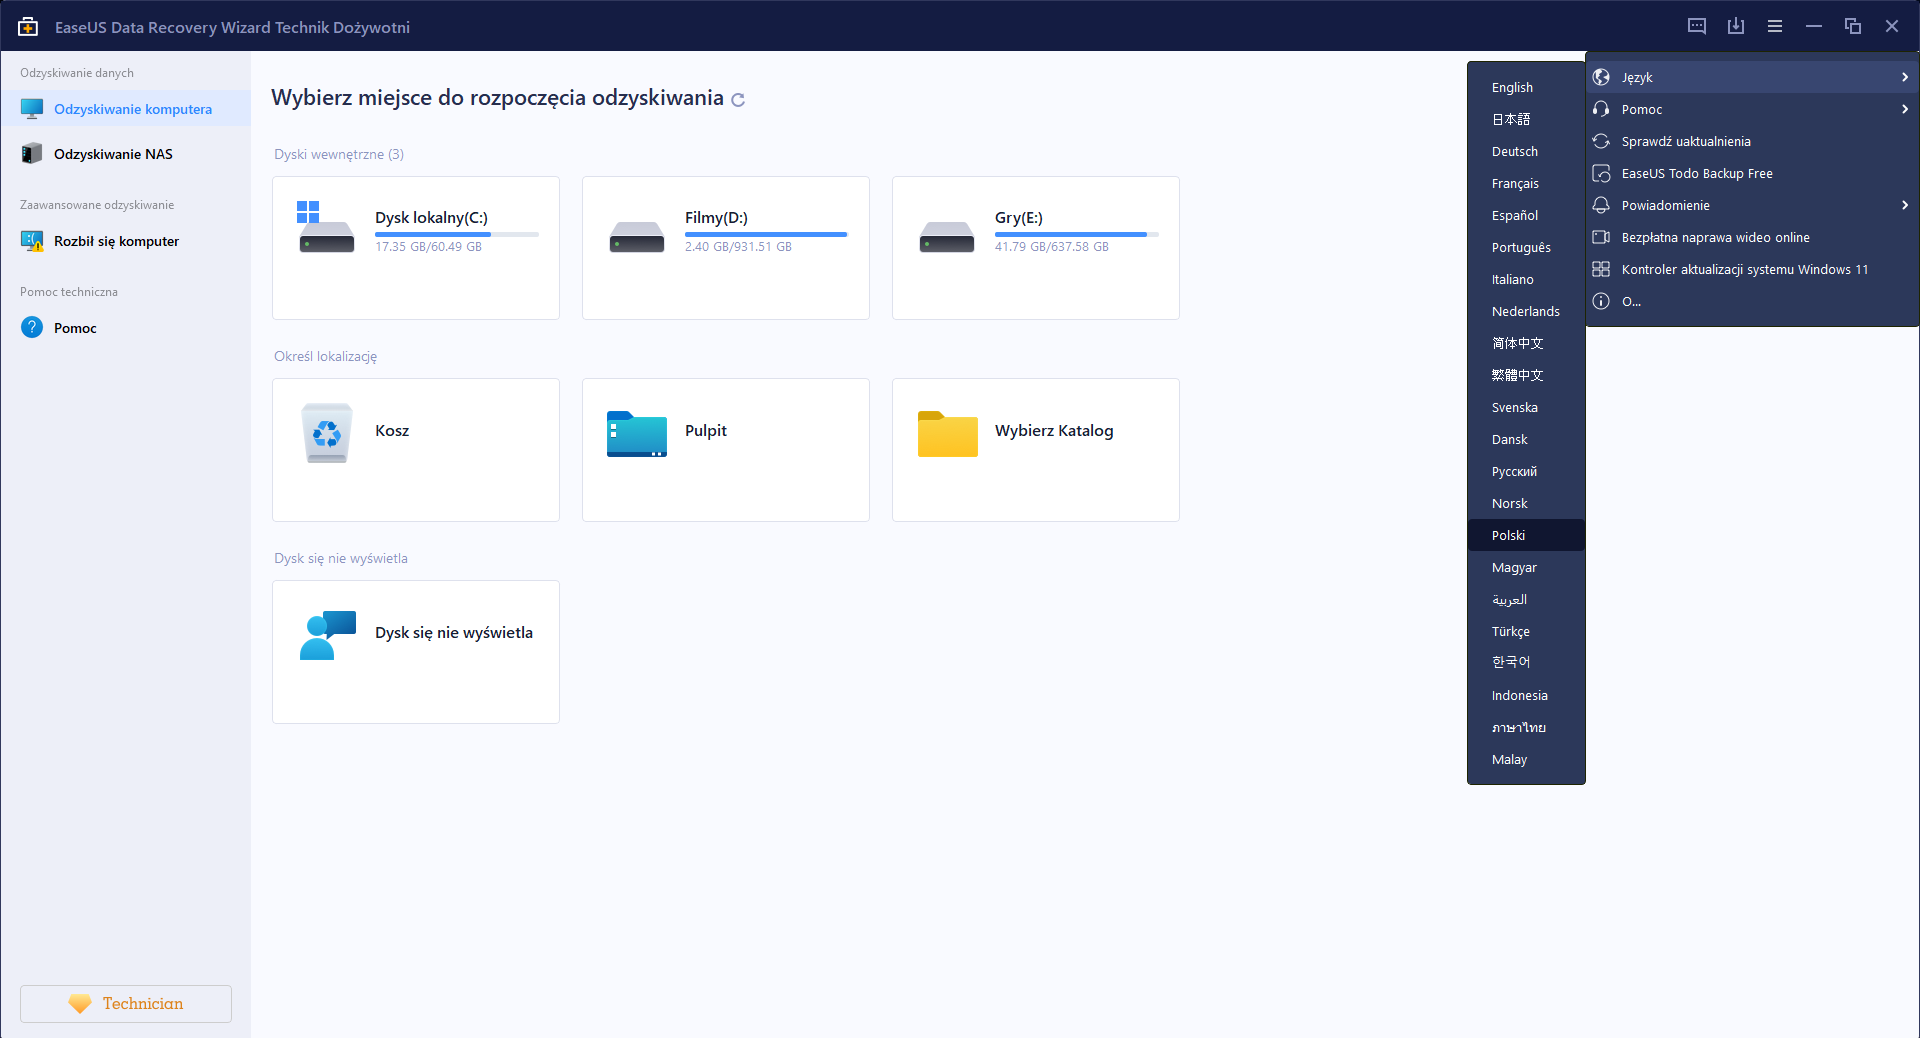Click the yellow Wybierz Katalog folder icon

pos(948,434)
